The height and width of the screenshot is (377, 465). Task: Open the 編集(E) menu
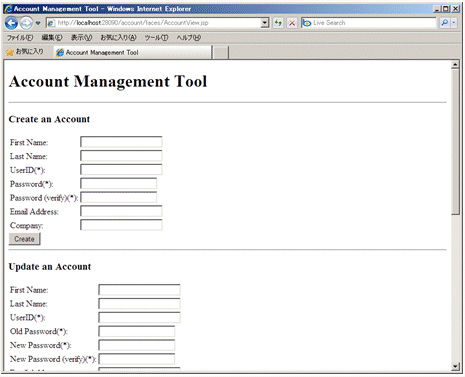pyautogui.click(x=52, y=38)
